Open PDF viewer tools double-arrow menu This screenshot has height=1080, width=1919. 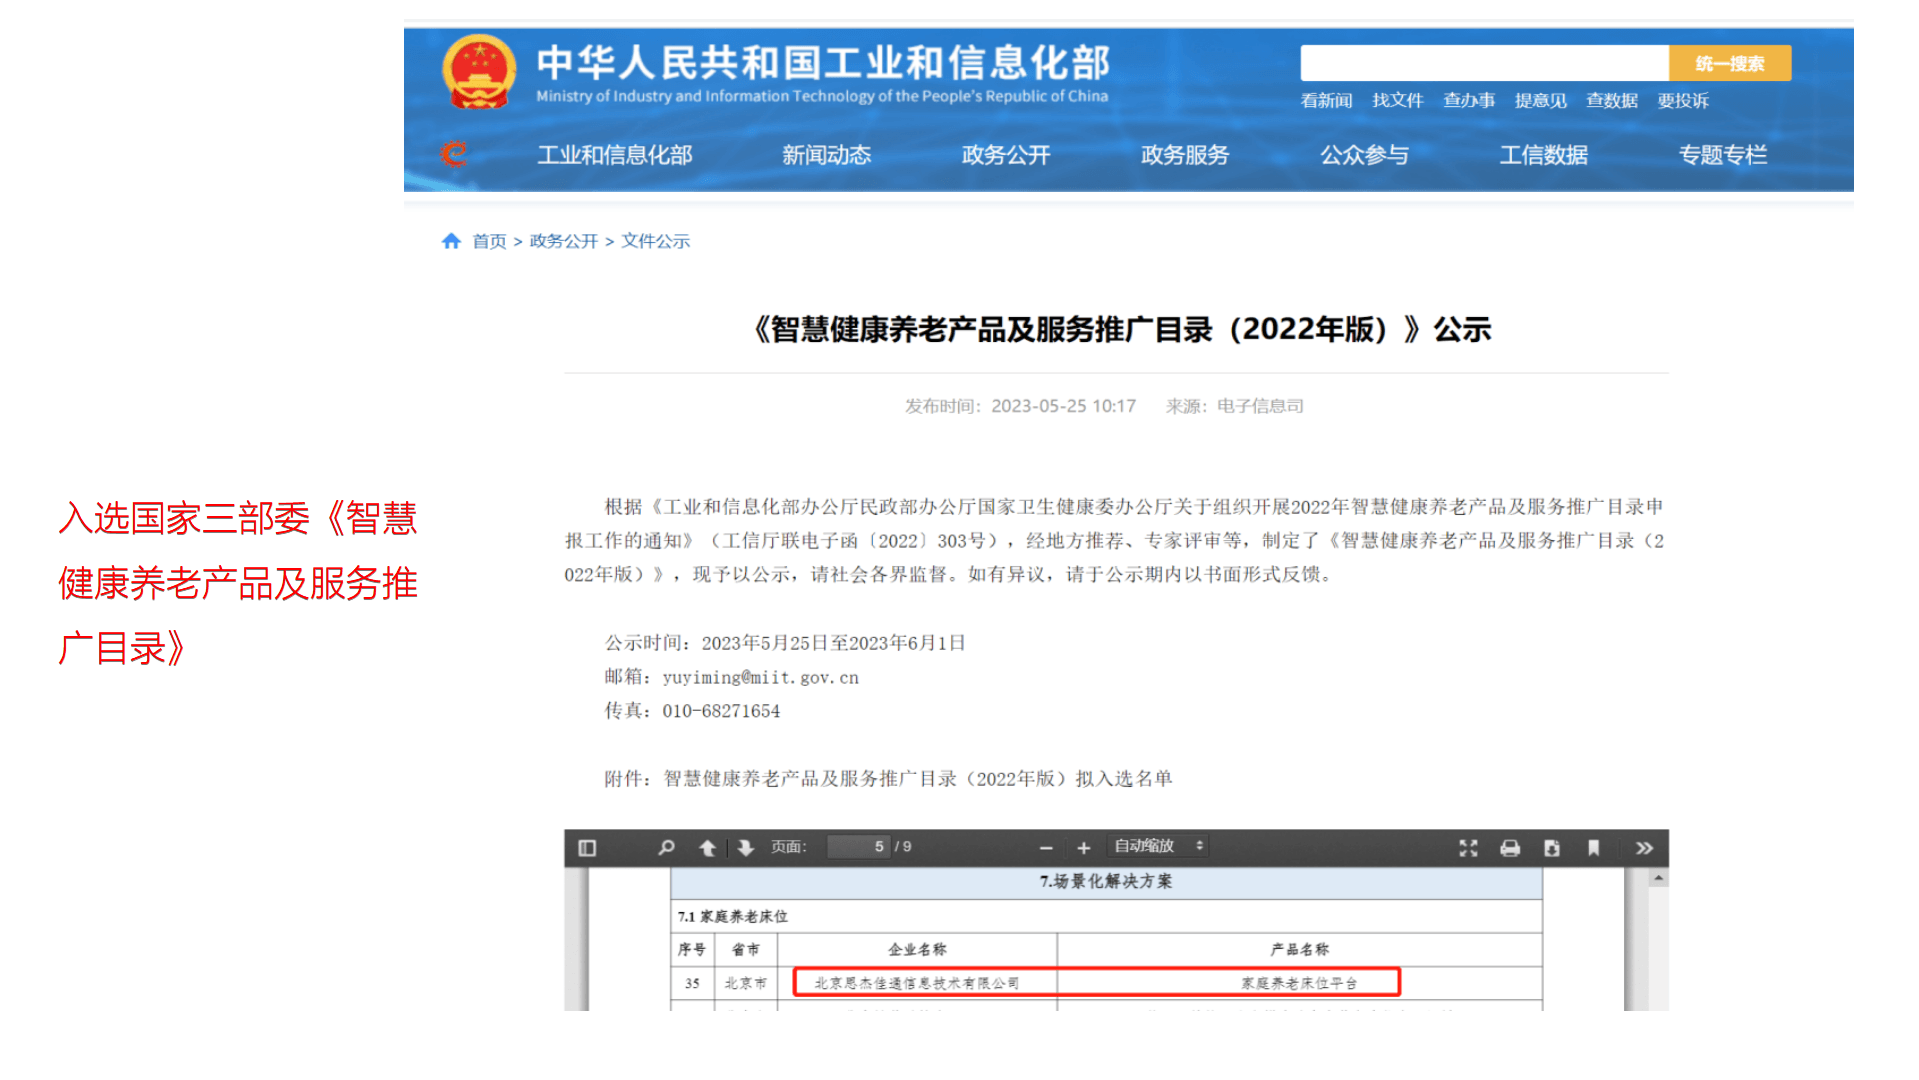[1644, 848]
